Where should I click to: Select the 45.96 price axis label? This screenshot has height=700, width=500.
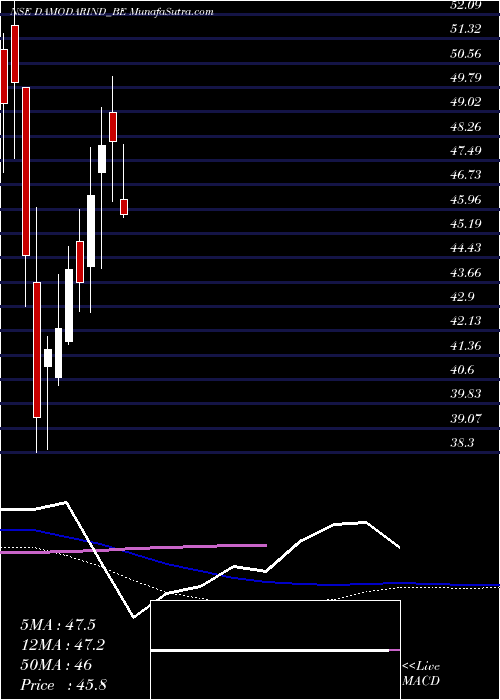(465, 200)
